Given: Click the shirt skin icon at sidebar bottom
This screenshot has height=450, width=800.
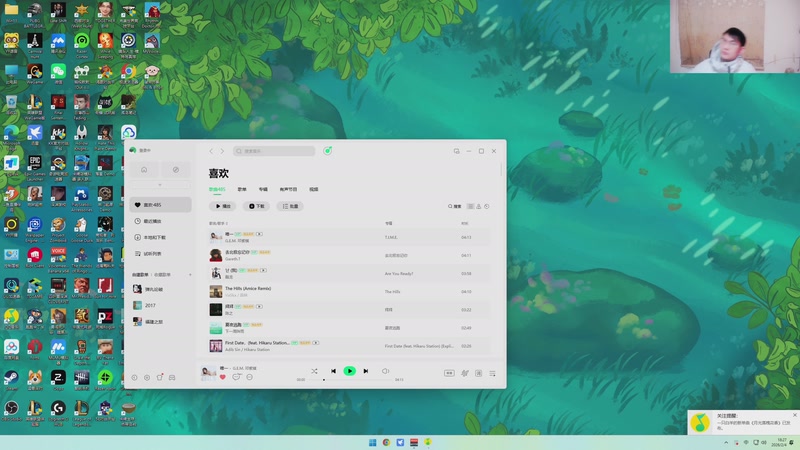Looking at the screenshot, I should (x=160, y=378).
